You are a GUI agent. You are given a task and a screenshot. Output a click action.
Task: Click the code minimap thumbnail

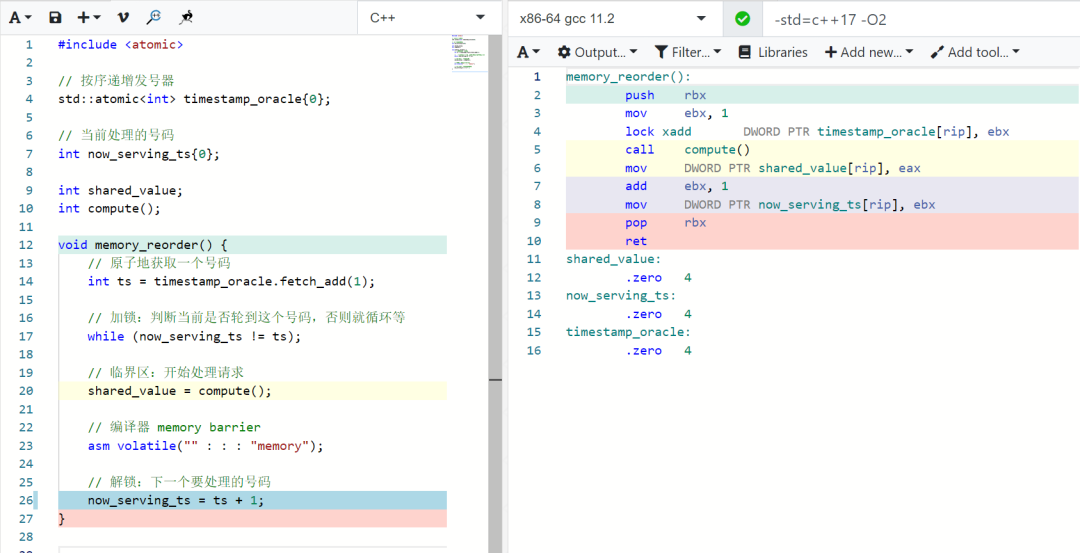(469, 54)
